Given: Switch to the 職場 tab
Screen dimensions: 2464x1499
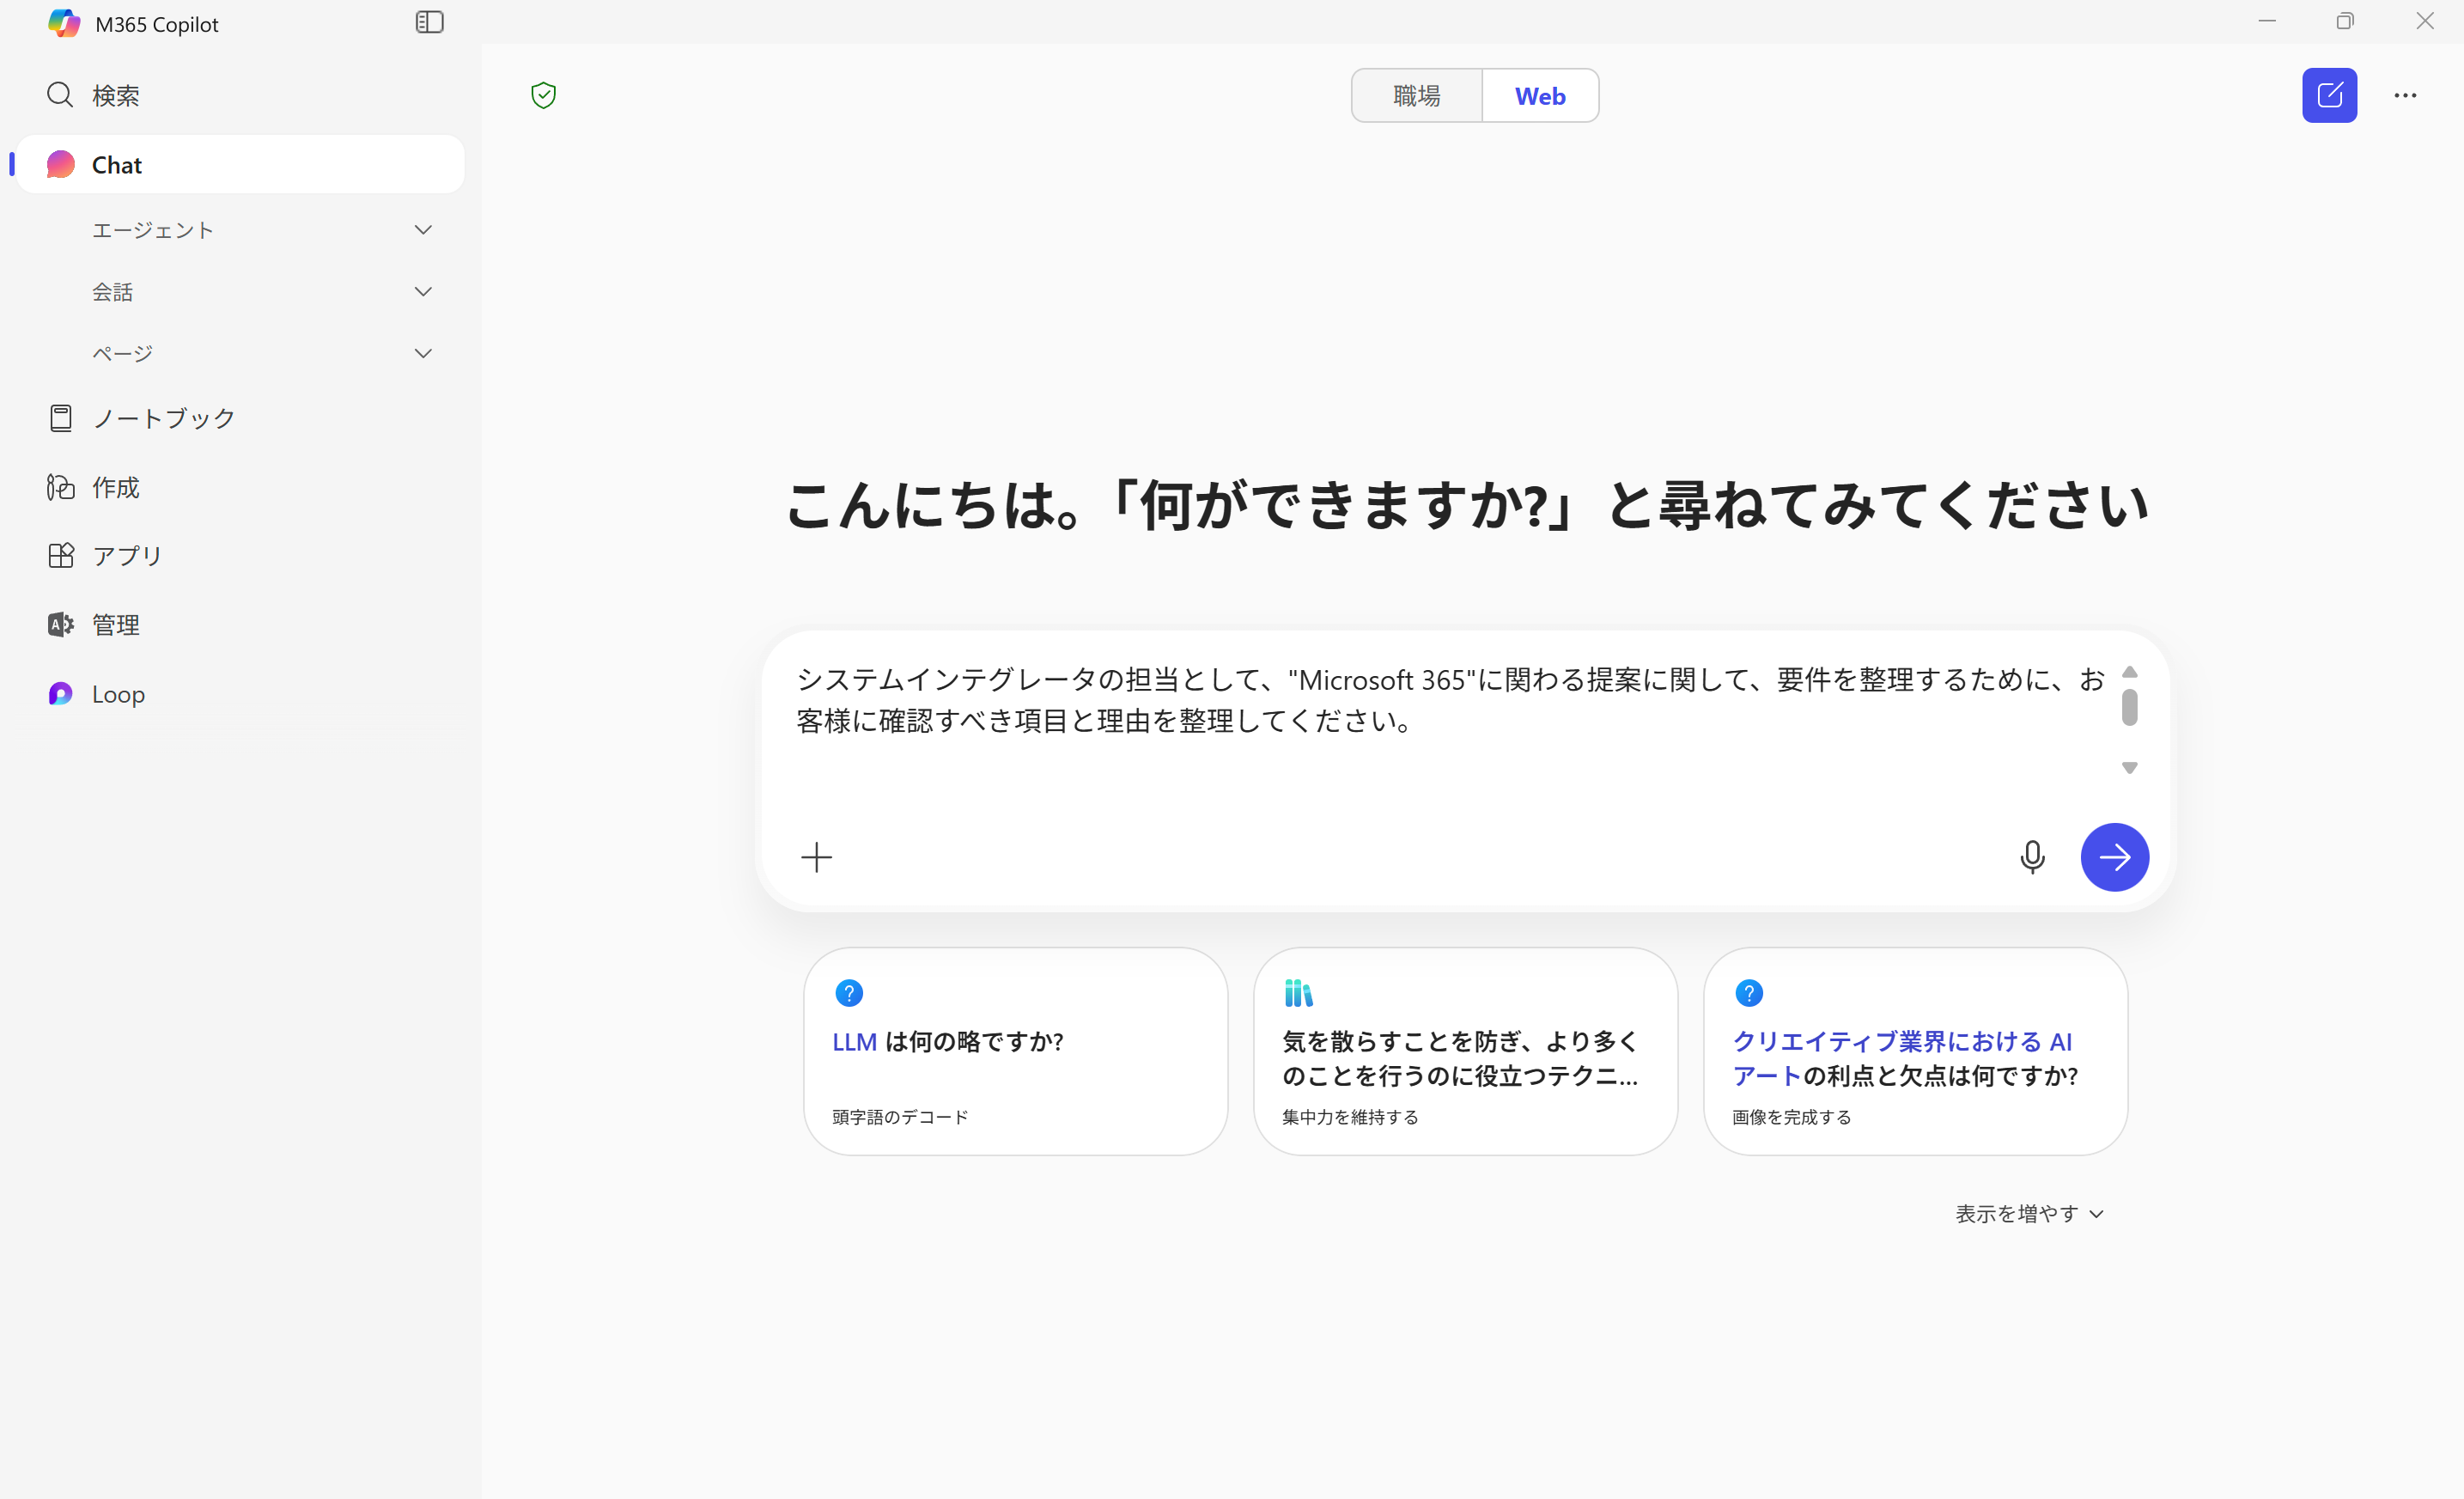Looking at the screenshot, I should (x=1416, y=95).
